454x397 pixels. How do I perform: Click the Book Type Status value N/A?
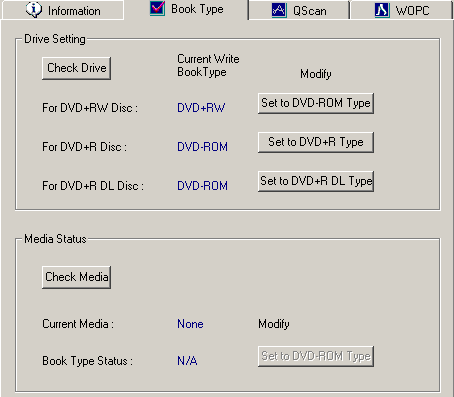point(187,361)
